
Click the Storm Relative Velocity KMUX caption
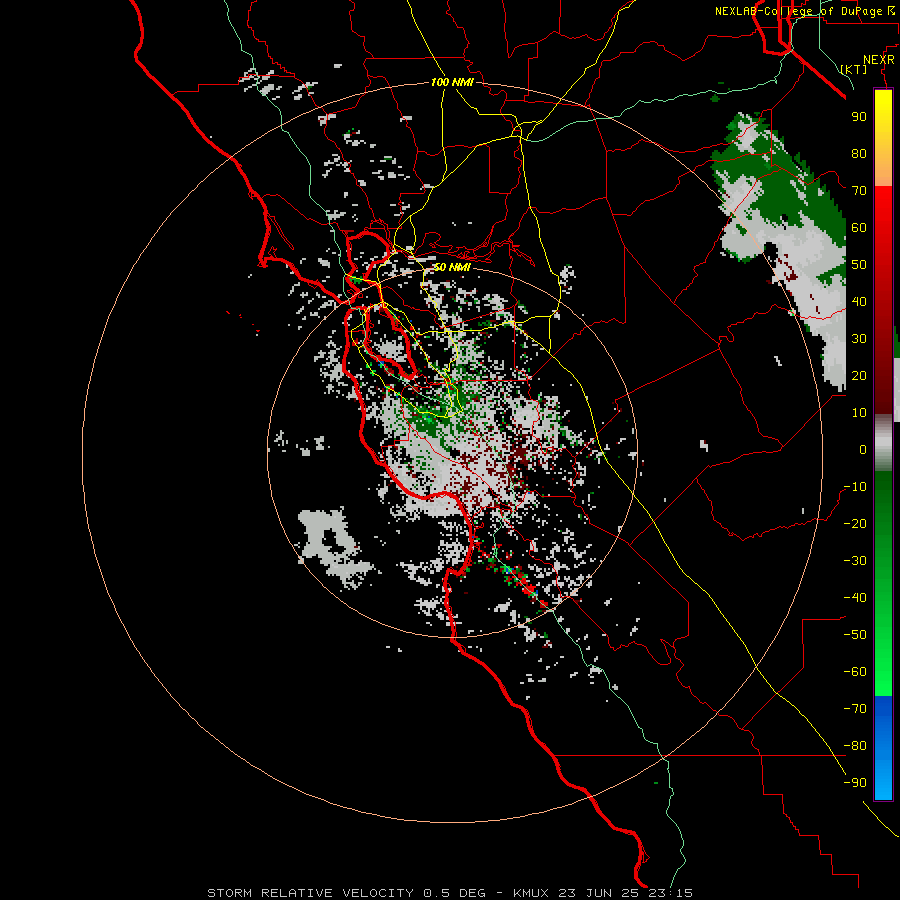(450, 893)
